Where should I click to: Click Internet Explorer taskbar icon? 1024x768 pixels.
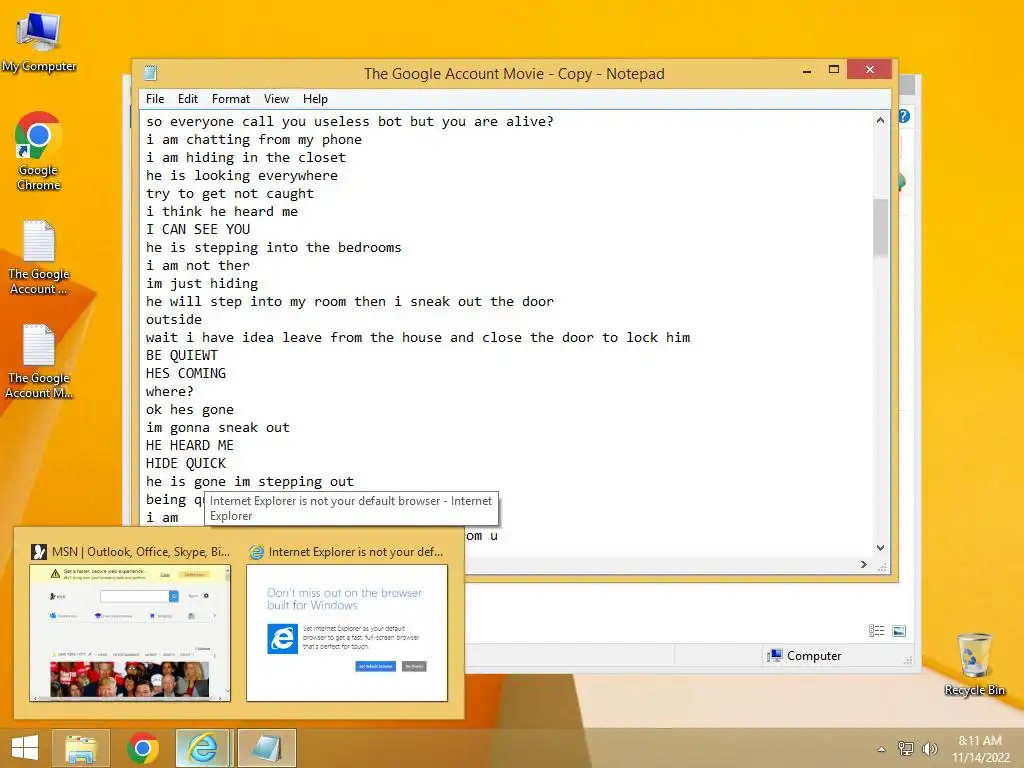pyautogui.click(x=203, y=748)
